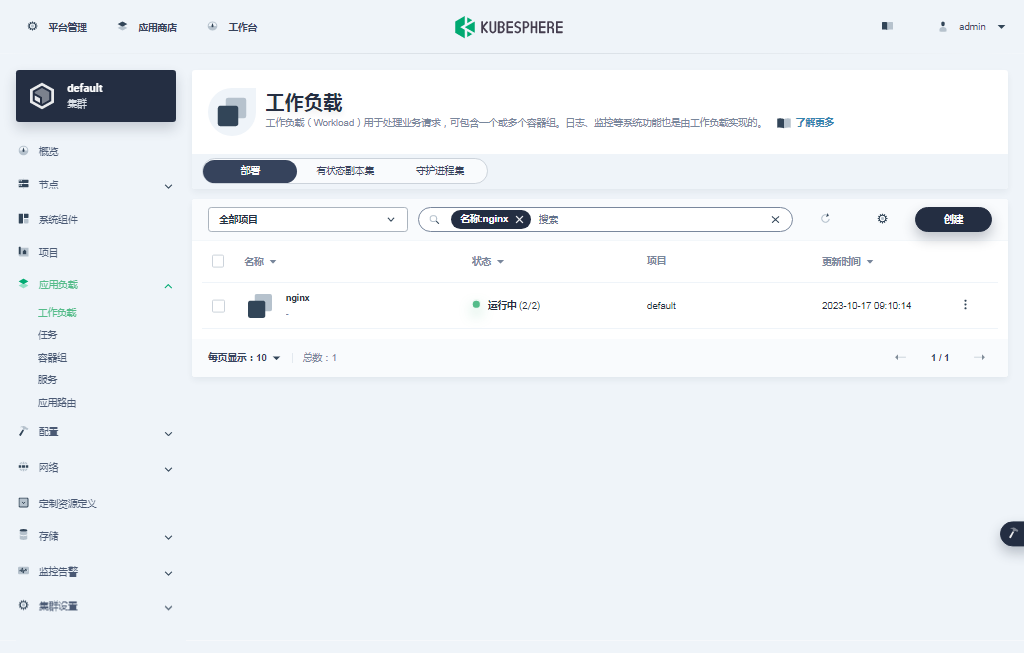Image resolution: width=1024 pixels, height=654 pixels.
Task: Click the 2023-10-17 09:10:14 timestamp
Action: pos(866,305)
